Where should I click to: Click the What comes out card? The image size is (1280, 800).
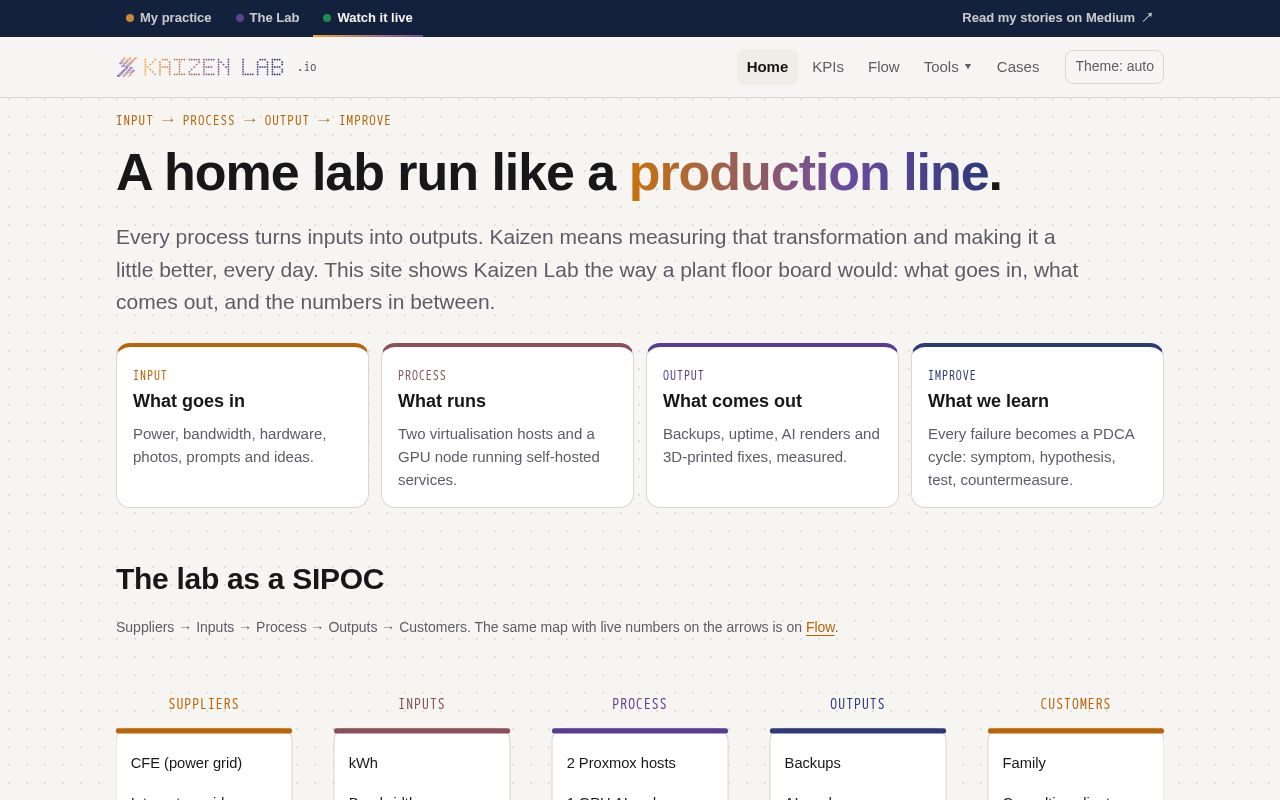[772, 426]
